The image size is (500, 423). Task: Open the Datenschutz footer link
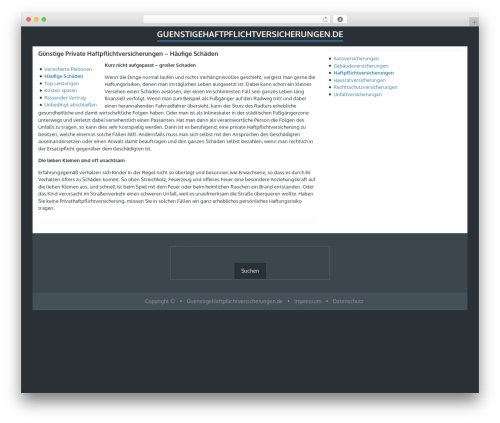pyautogui.click(x=348, y=301)
